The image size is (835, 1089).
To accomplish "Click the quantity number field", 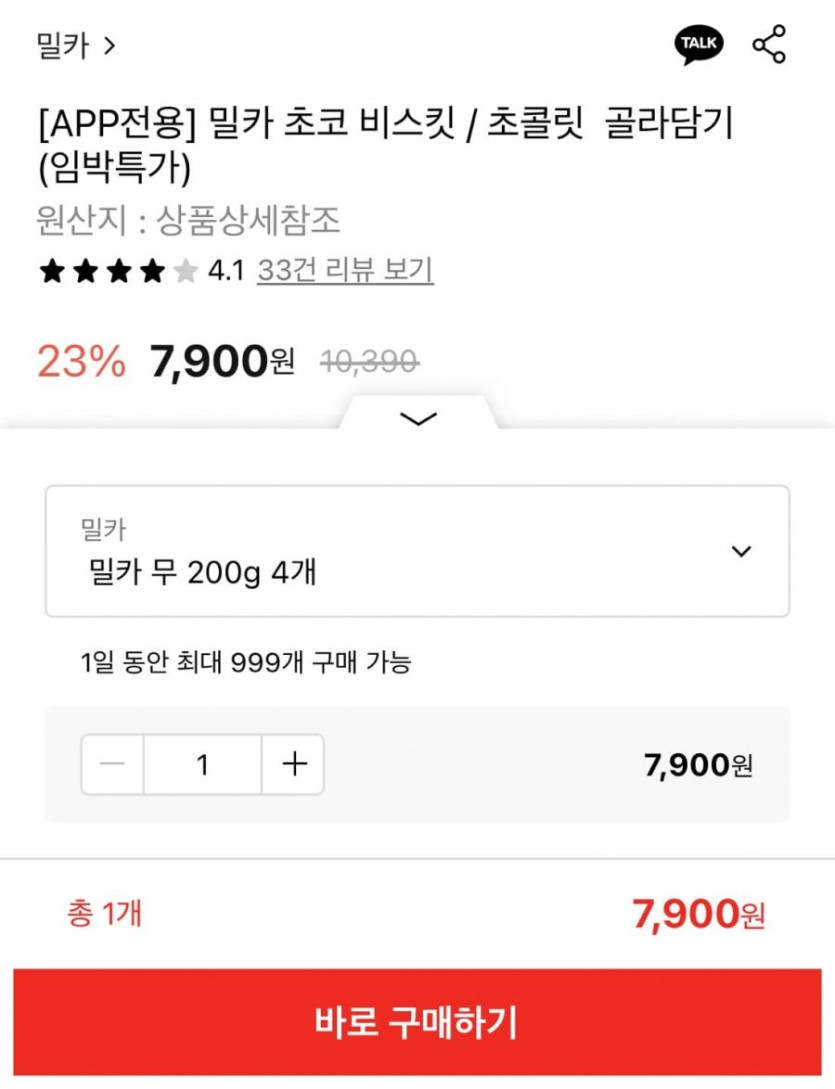I will coord(203,765).
